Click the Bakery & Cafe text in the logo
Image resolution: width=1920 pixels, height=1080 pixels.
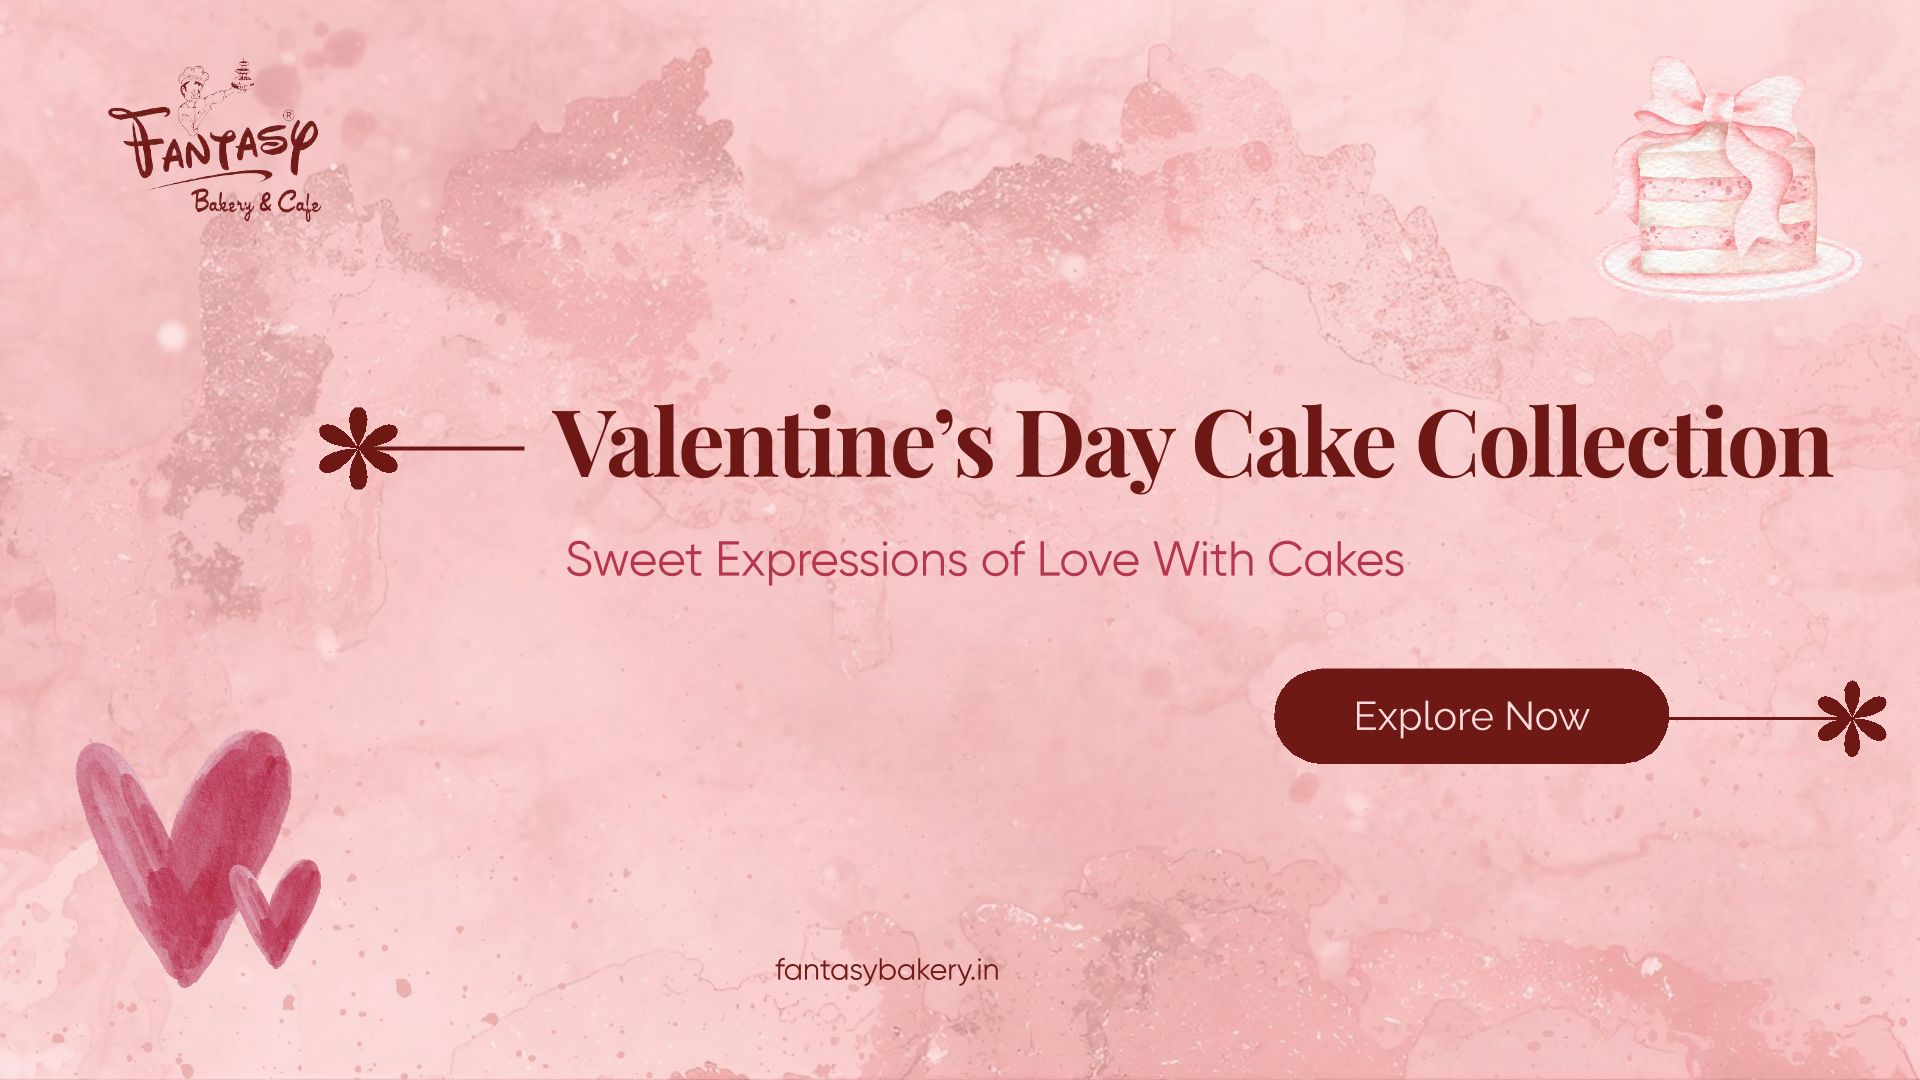coord(256,205)
